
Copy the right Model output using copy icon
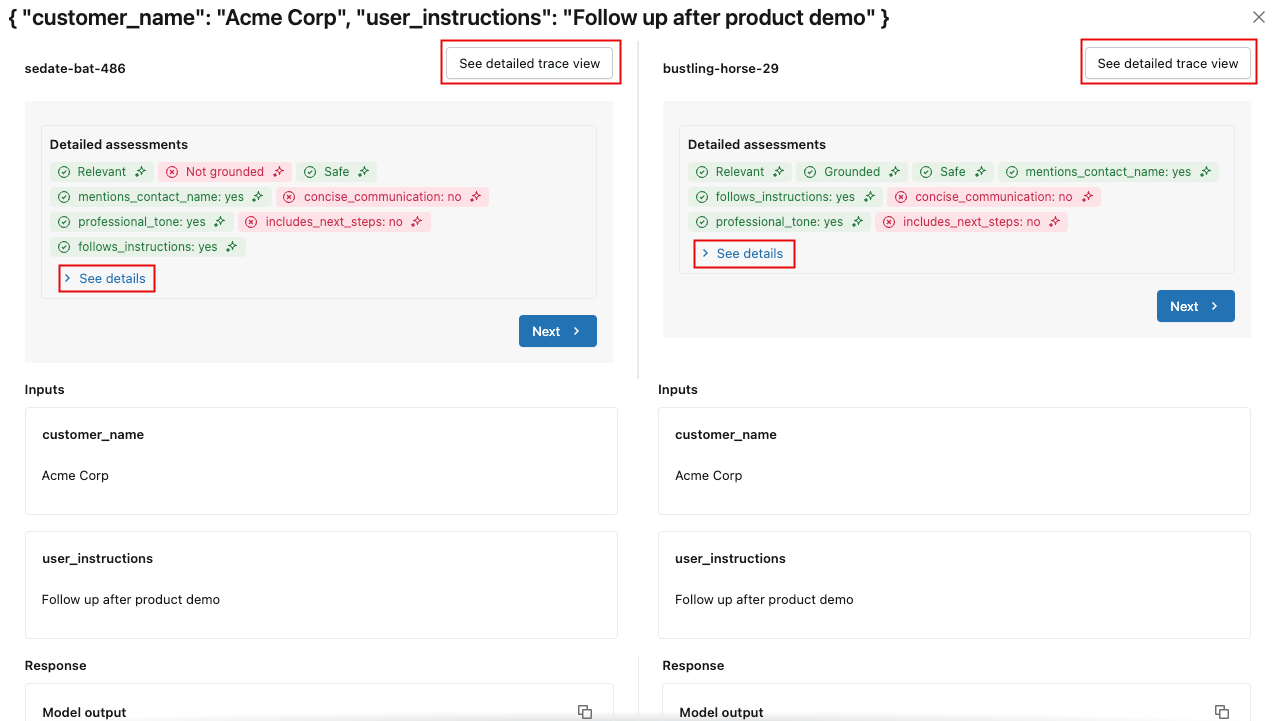coord(1221,712)
